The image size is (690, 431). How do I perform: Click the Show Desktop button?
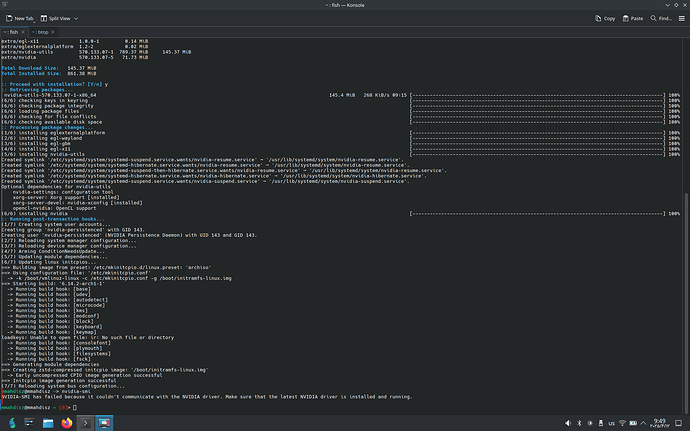click(x=678, y=423)
